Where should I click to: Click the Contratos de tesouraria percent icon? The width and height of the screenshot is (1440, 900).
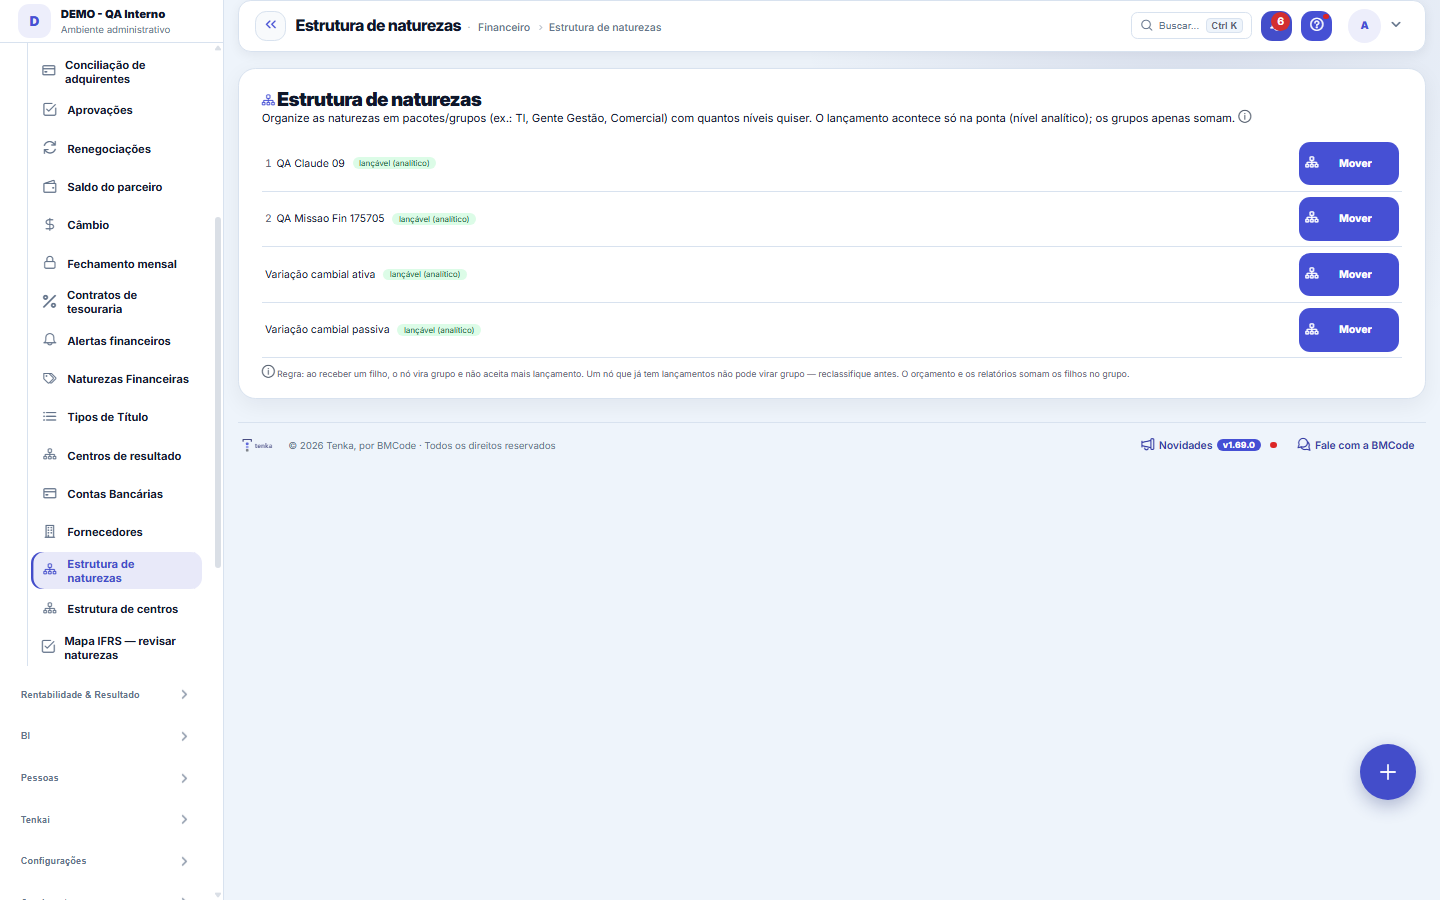(x=50, y=301)
